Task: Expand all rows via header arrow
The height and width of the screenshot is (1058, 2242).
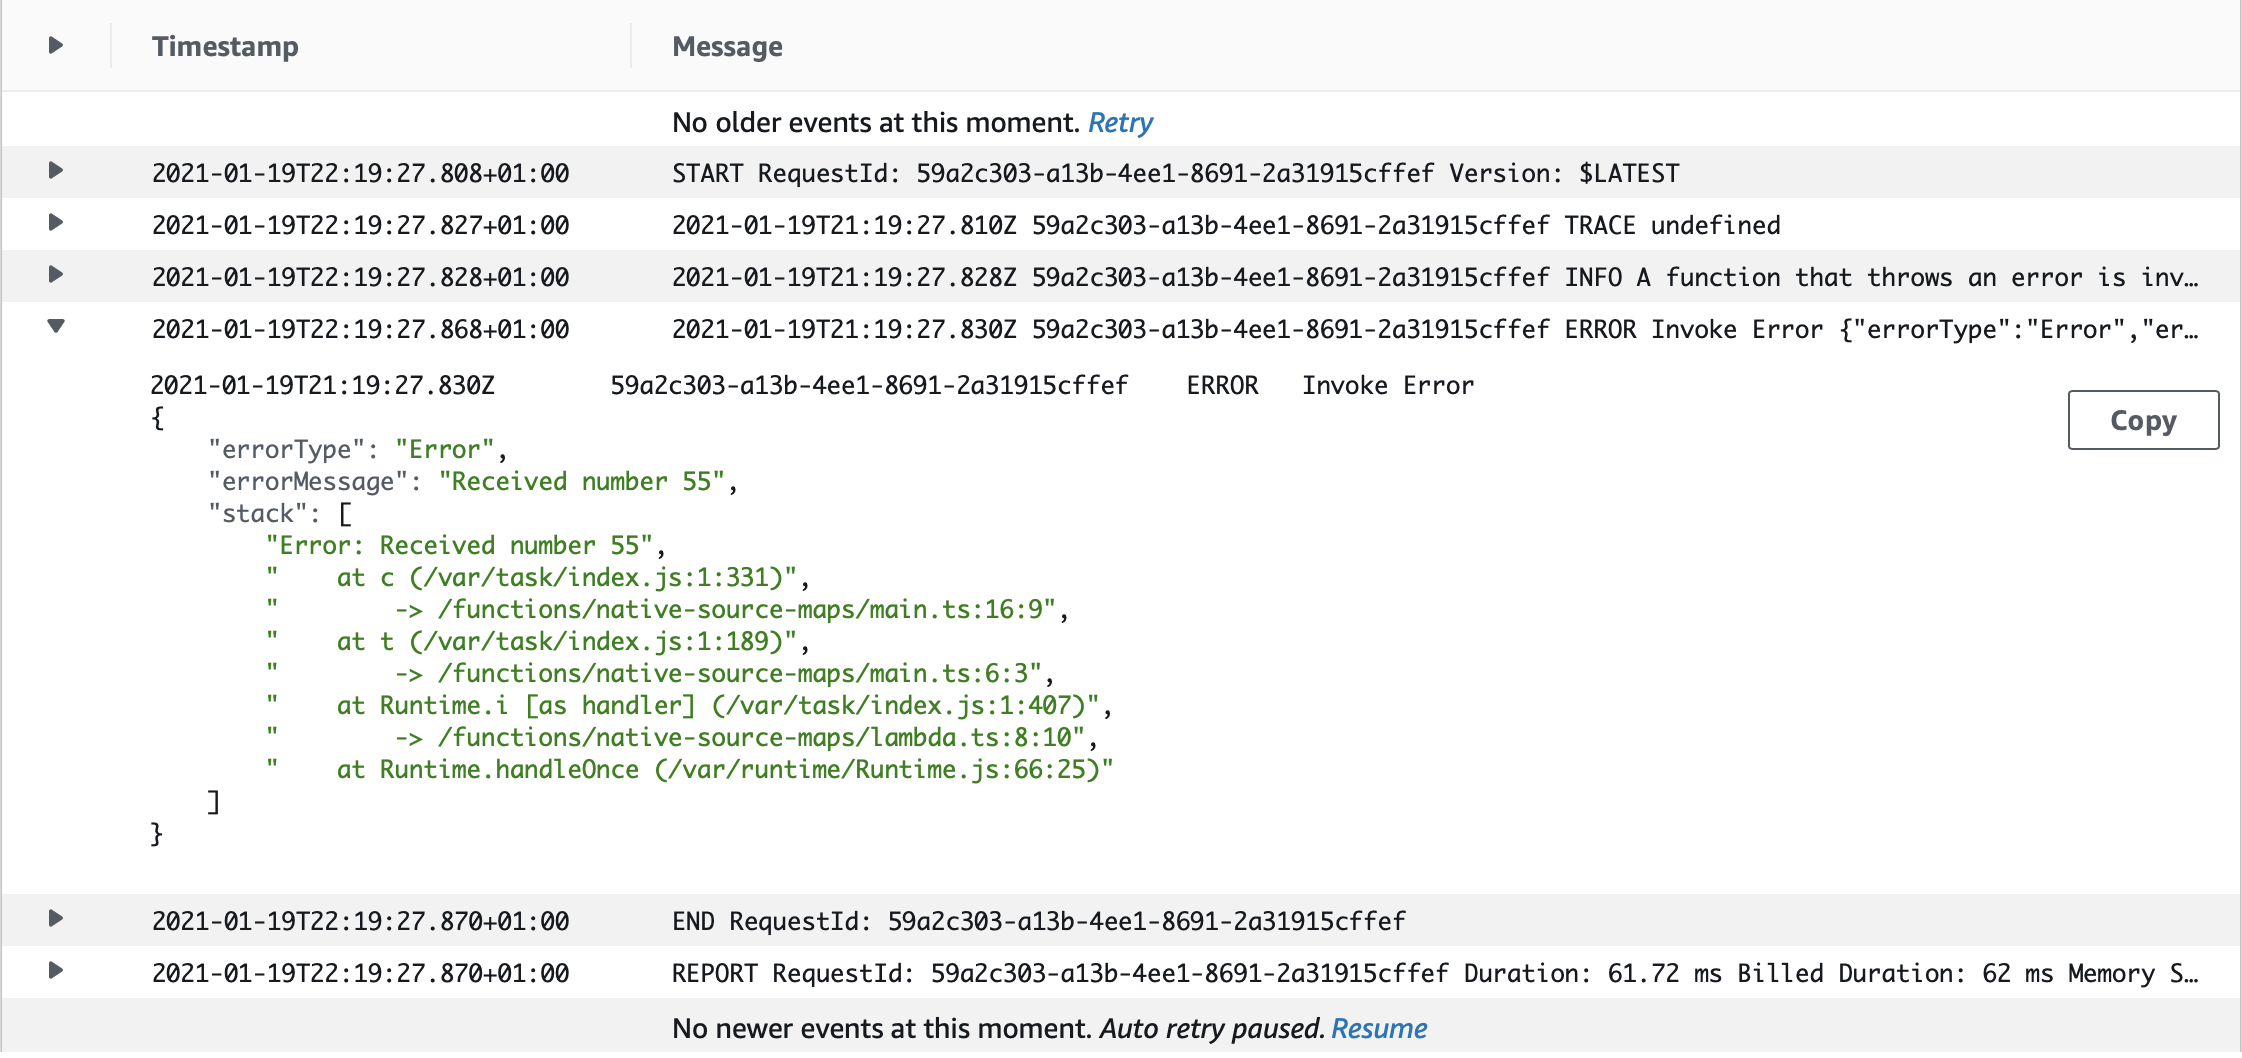Action: 56,45
